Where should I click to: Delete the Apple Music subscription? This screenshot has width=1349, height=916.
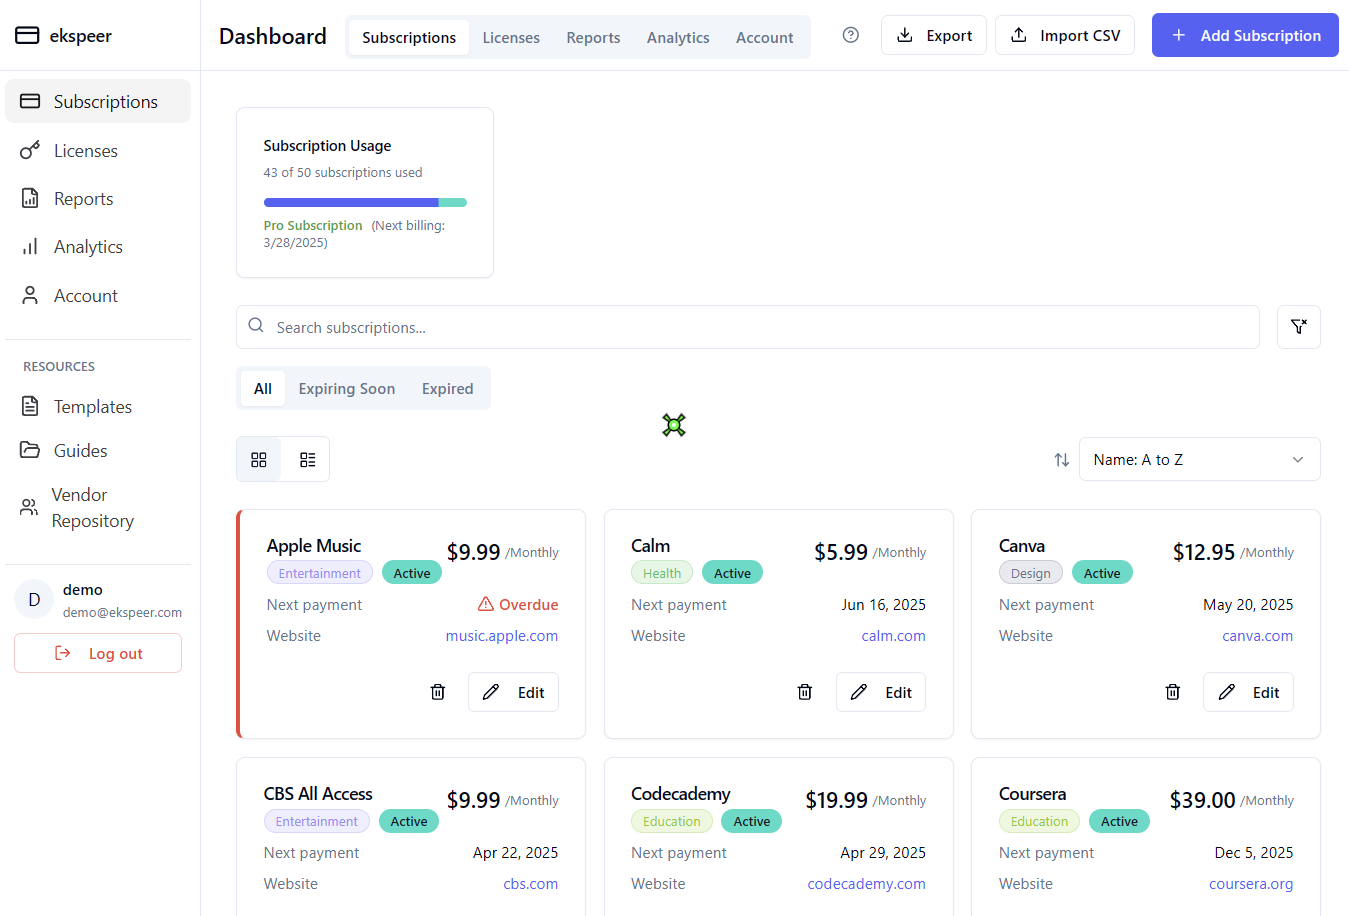click(438, 692)
